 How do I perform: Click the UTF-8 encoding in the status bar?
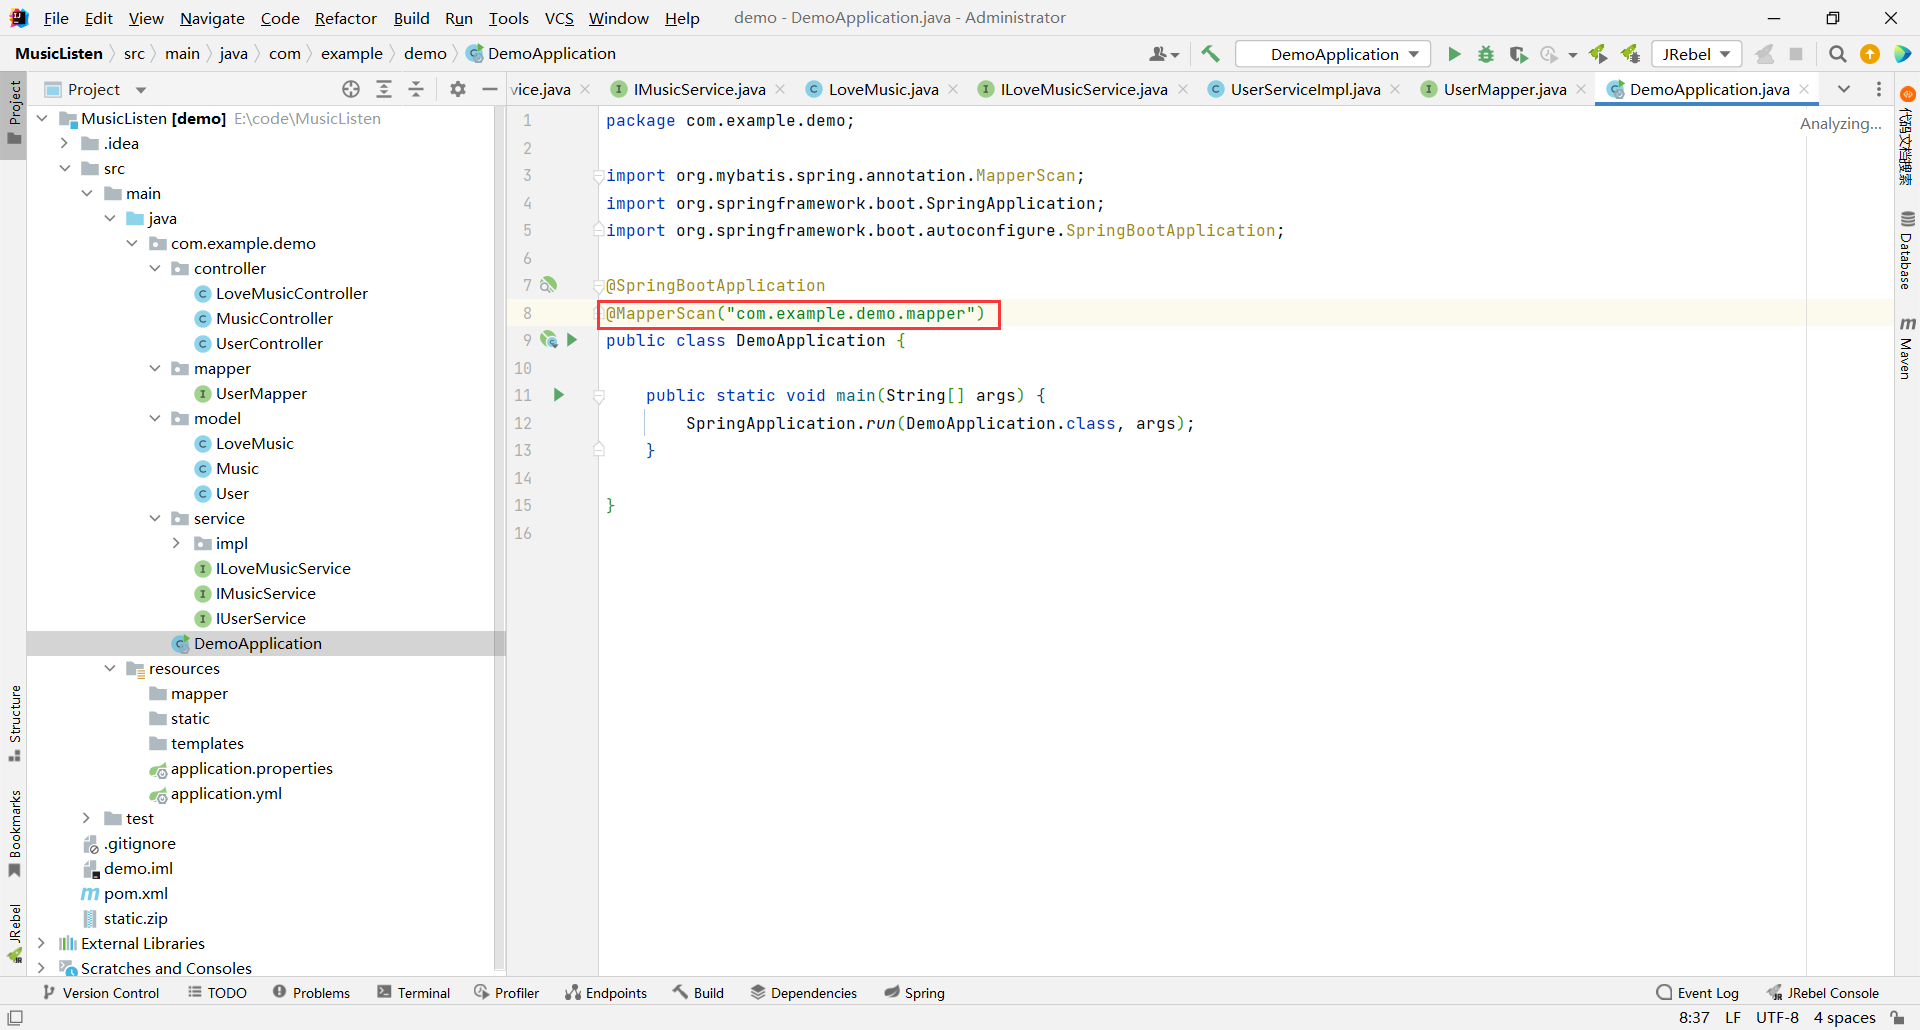[x=1777, y=1017]
